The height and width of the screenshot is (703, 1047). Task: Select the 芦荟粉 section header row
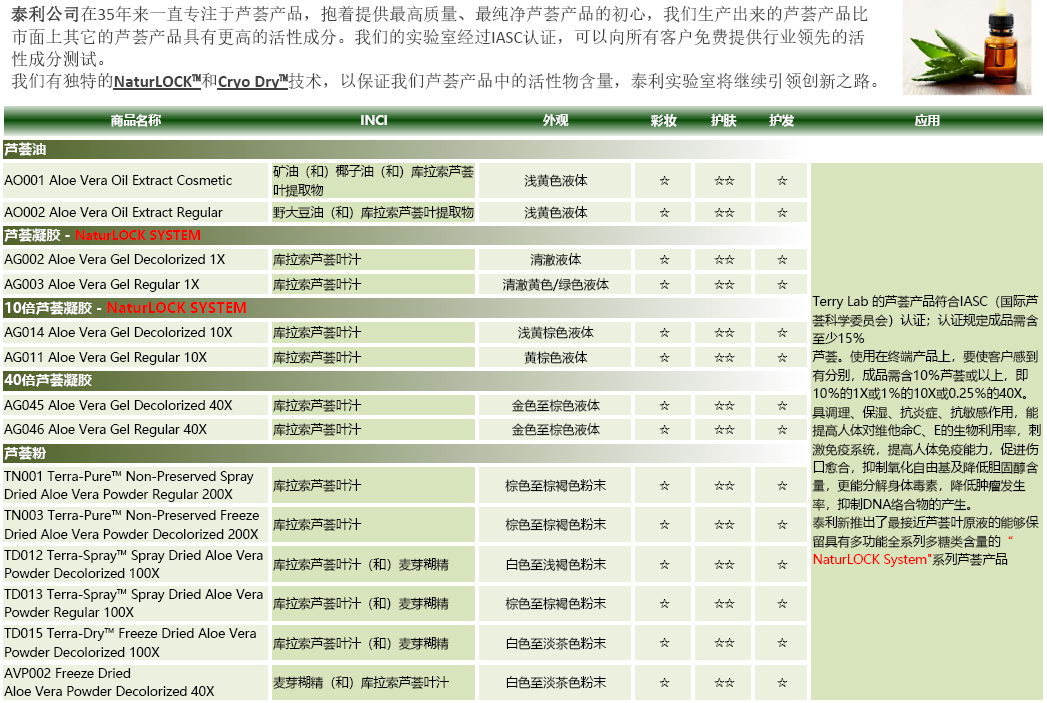25,453
